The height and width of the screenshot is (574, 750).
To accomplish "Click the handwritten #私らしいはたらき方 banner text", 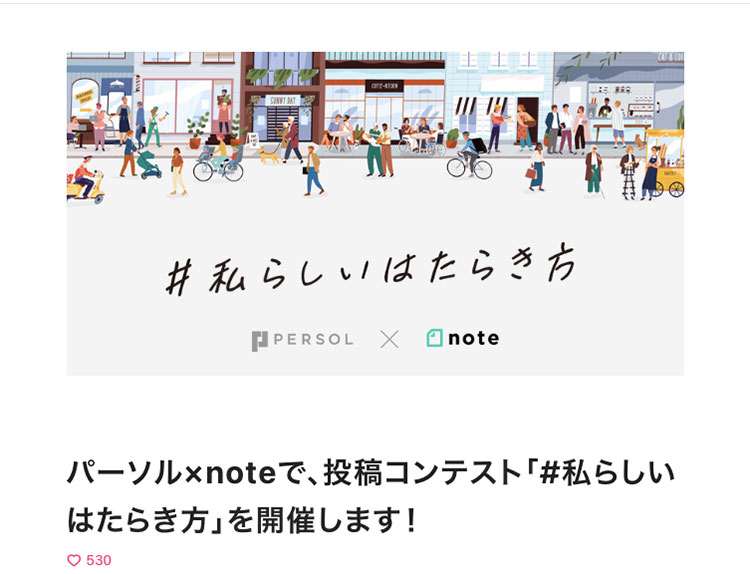I will click(370, 270).
